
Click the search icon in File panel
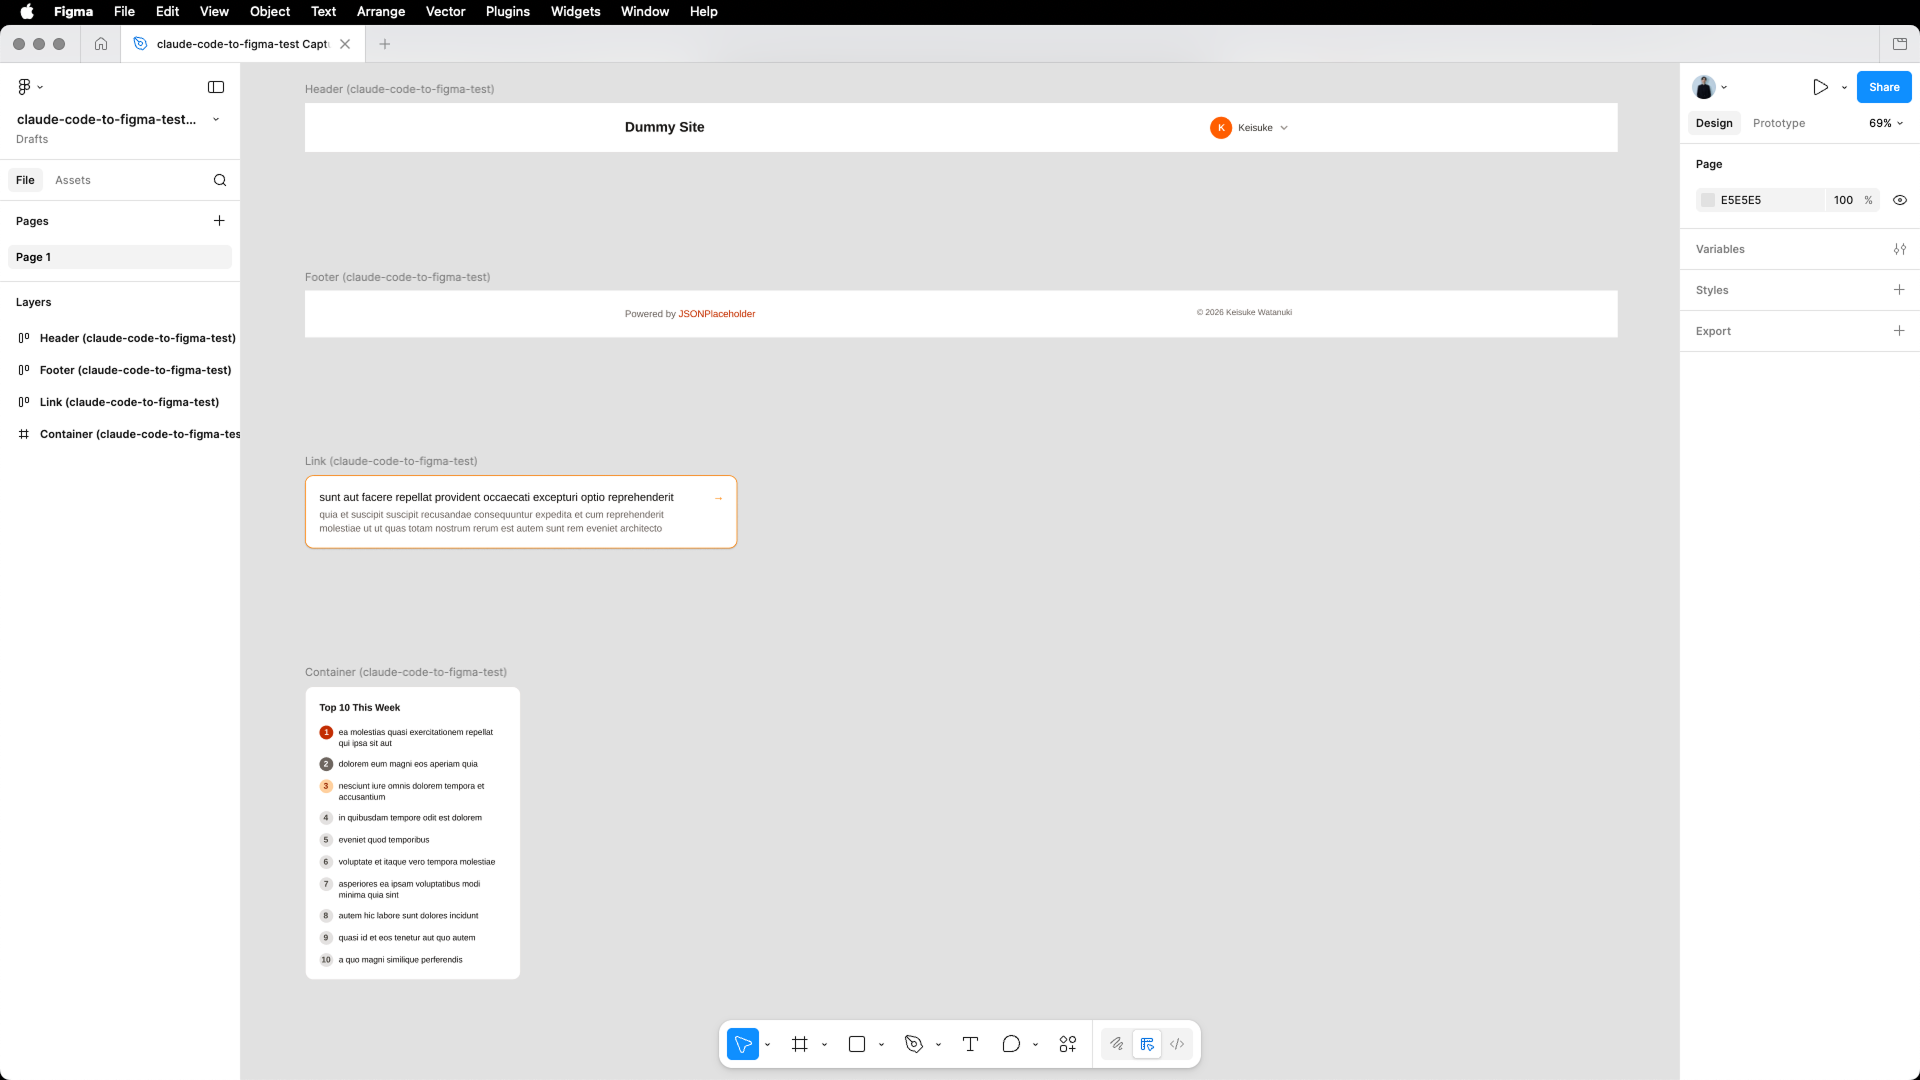[x=220, y=180]
